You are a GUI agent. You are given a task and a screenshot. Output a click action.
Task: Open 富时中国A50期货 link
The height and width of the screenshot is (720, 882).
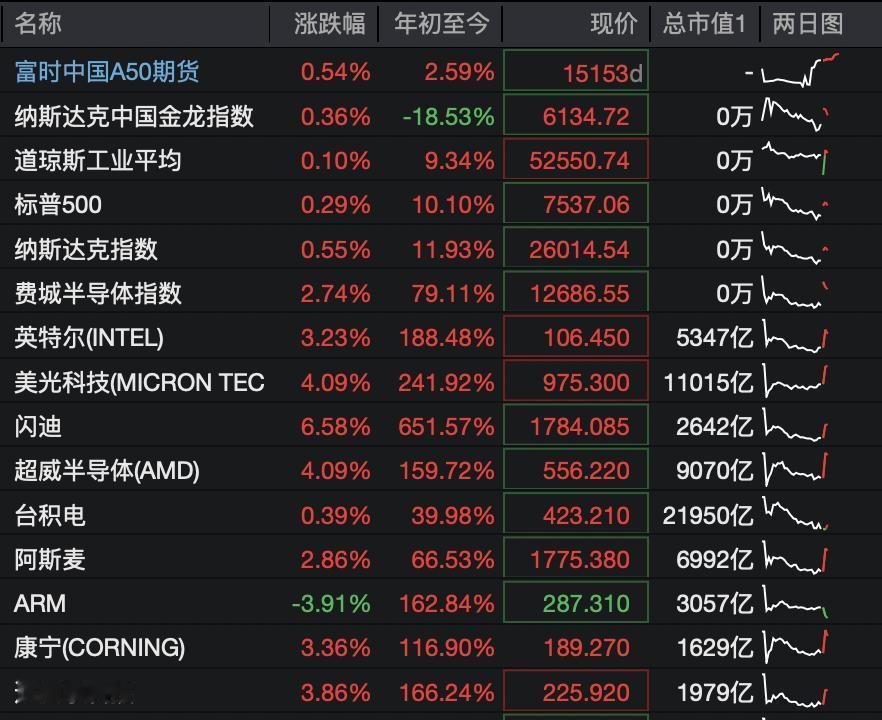coord(107,72)
